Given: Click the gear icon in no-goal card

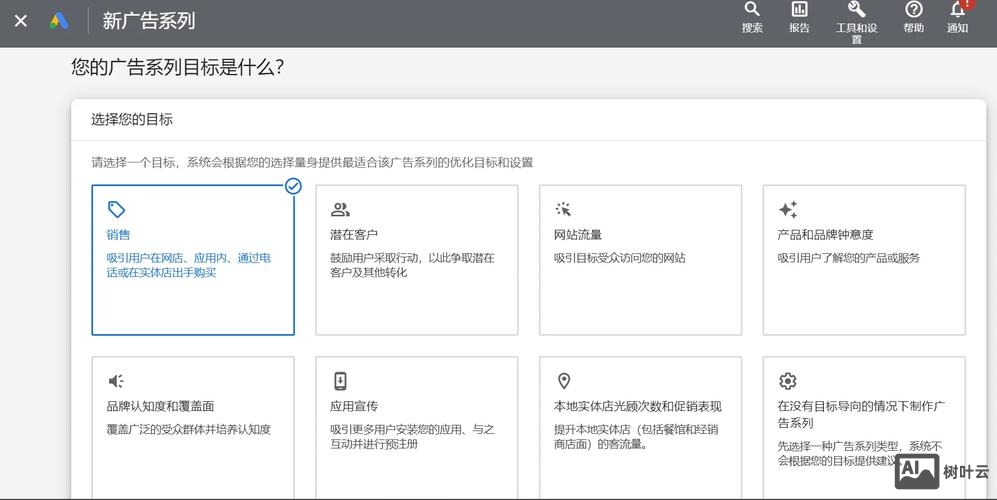Looking at the screenshot, I should 788,381.
